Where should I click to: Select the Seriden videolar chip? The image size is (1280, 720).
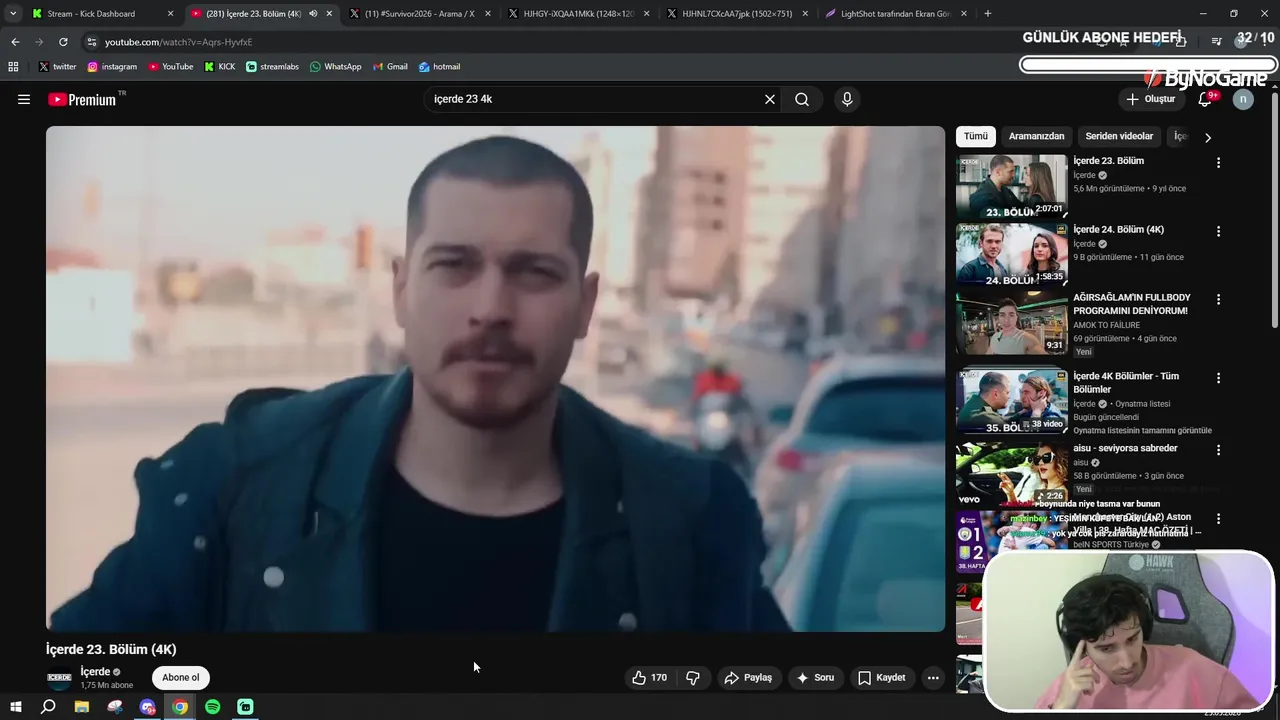tap(1119, 136)
